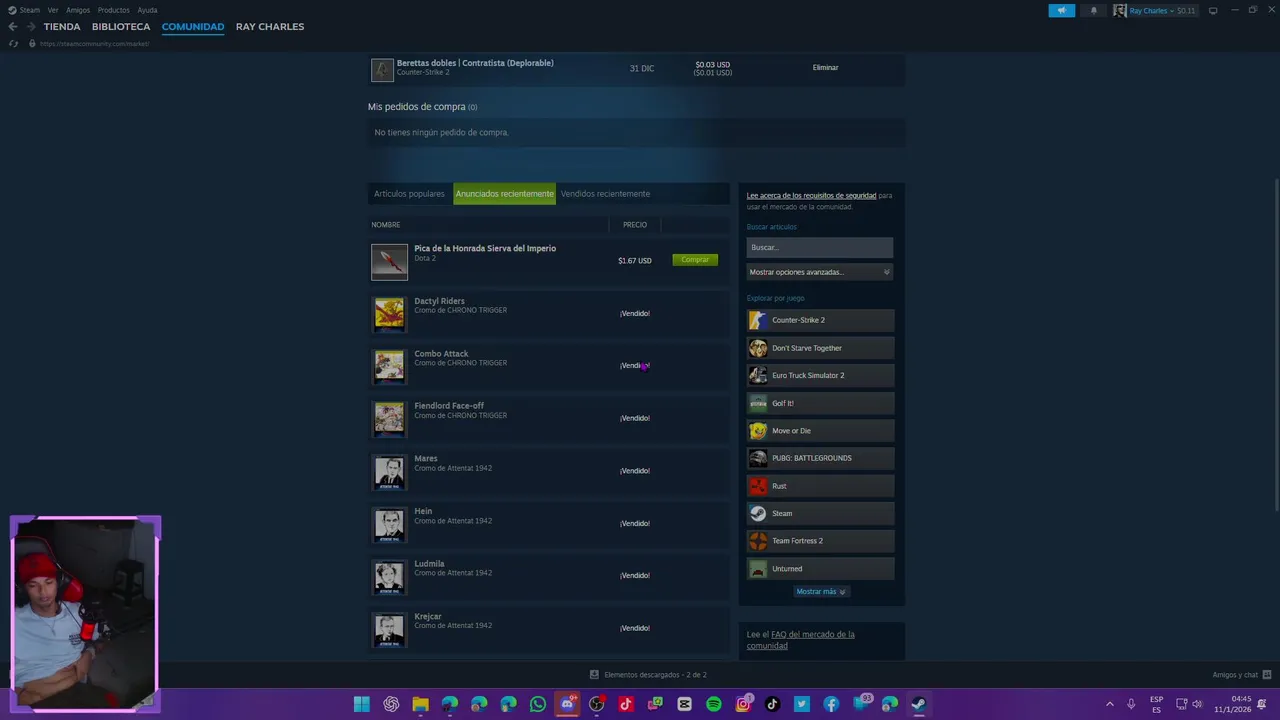Open the TIENDA tab
Image resolution: width=1280 pixels, height=720 pixels.
point(62,27)
